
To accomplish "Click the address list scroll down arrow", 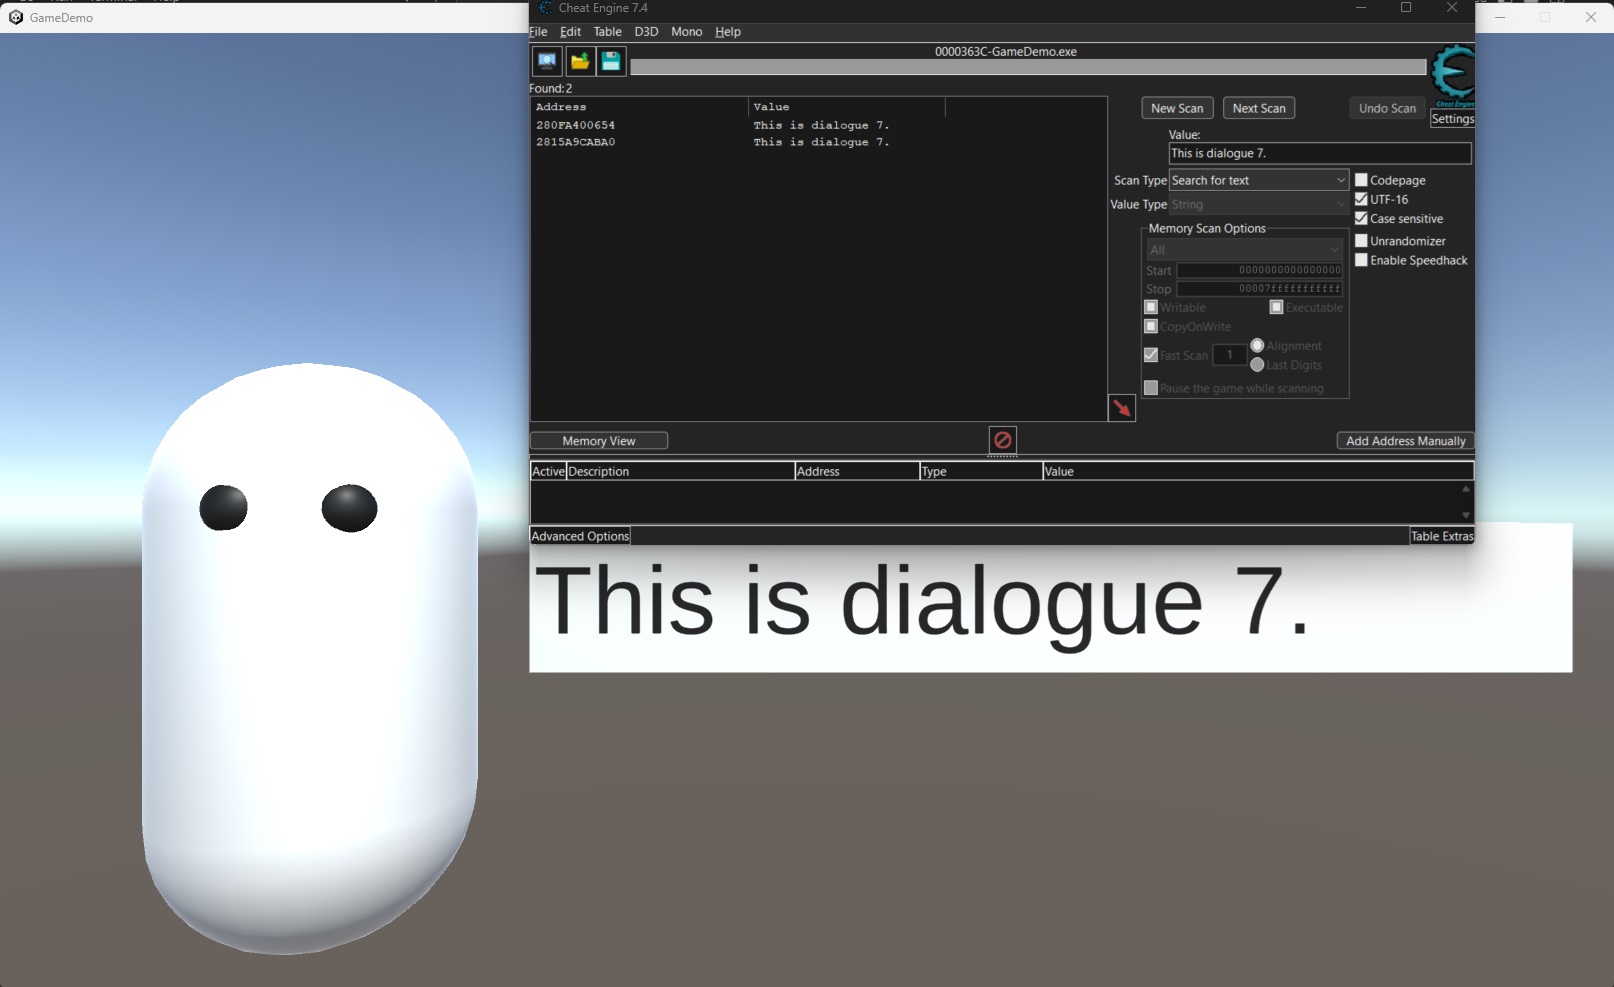I will [1466, 515].
